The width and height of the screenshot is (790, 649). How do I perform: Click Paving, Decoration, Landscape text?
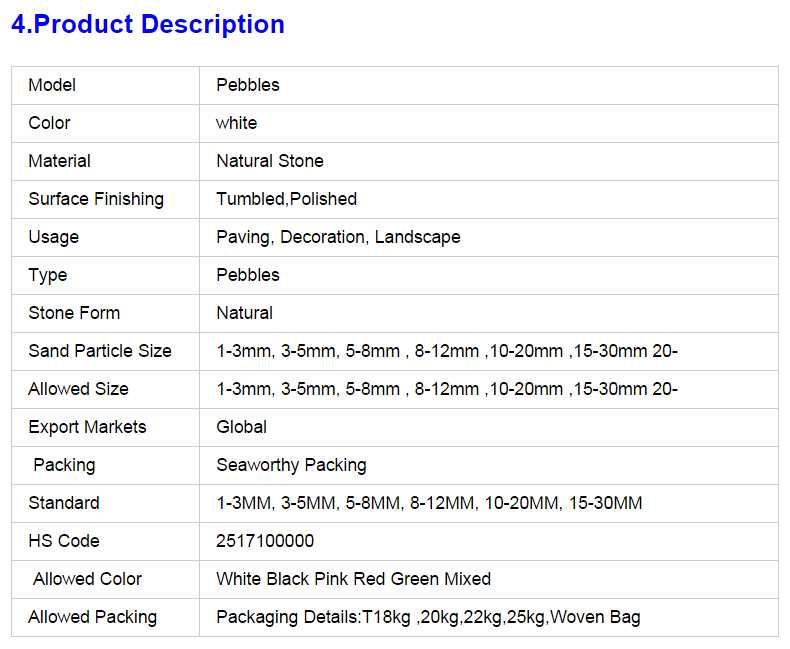tap(338, 237)
